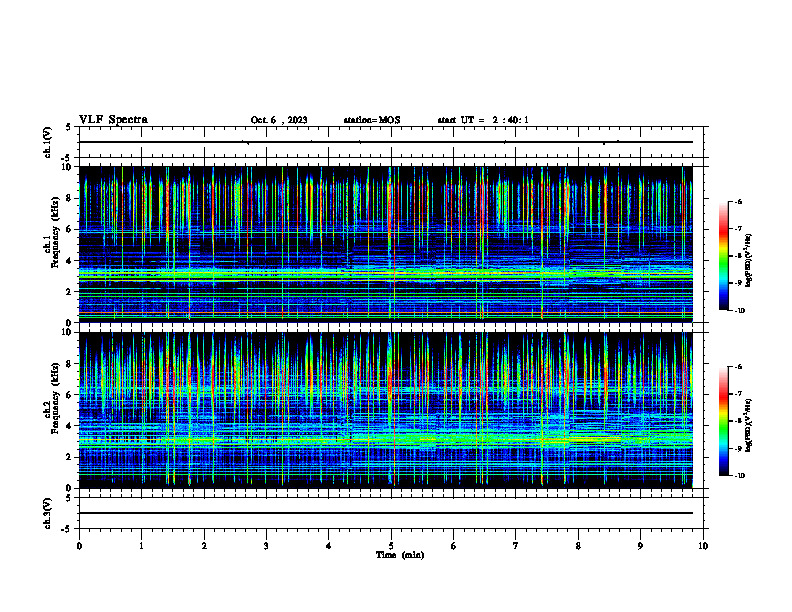Click the "-10" label on ch.2 colorbar
This screenshot has width=792, height=612.
tap(740, 476)
